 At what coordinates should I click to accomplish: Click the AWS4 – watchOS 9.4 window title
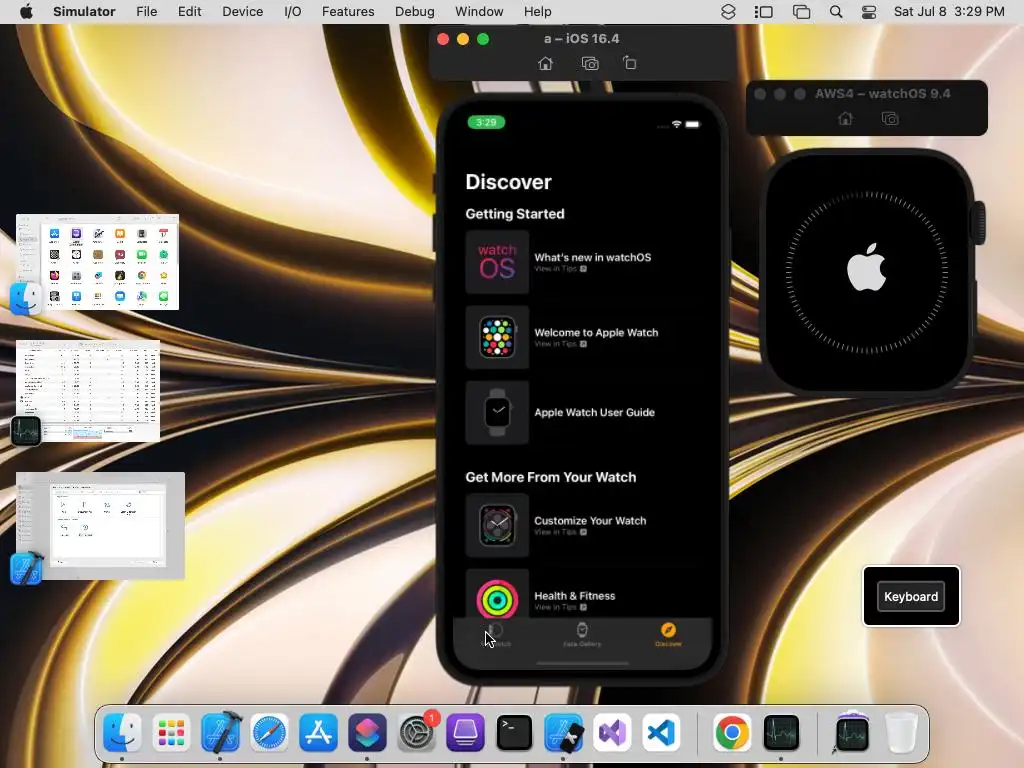(x=882, y=93)
